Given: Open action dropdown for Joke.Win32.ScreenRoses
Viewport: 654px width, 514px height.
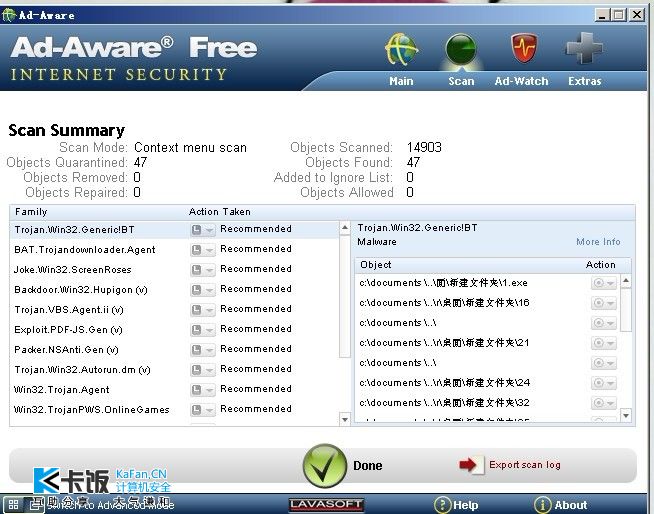Looking at the screenshot, I should point(203,270).
